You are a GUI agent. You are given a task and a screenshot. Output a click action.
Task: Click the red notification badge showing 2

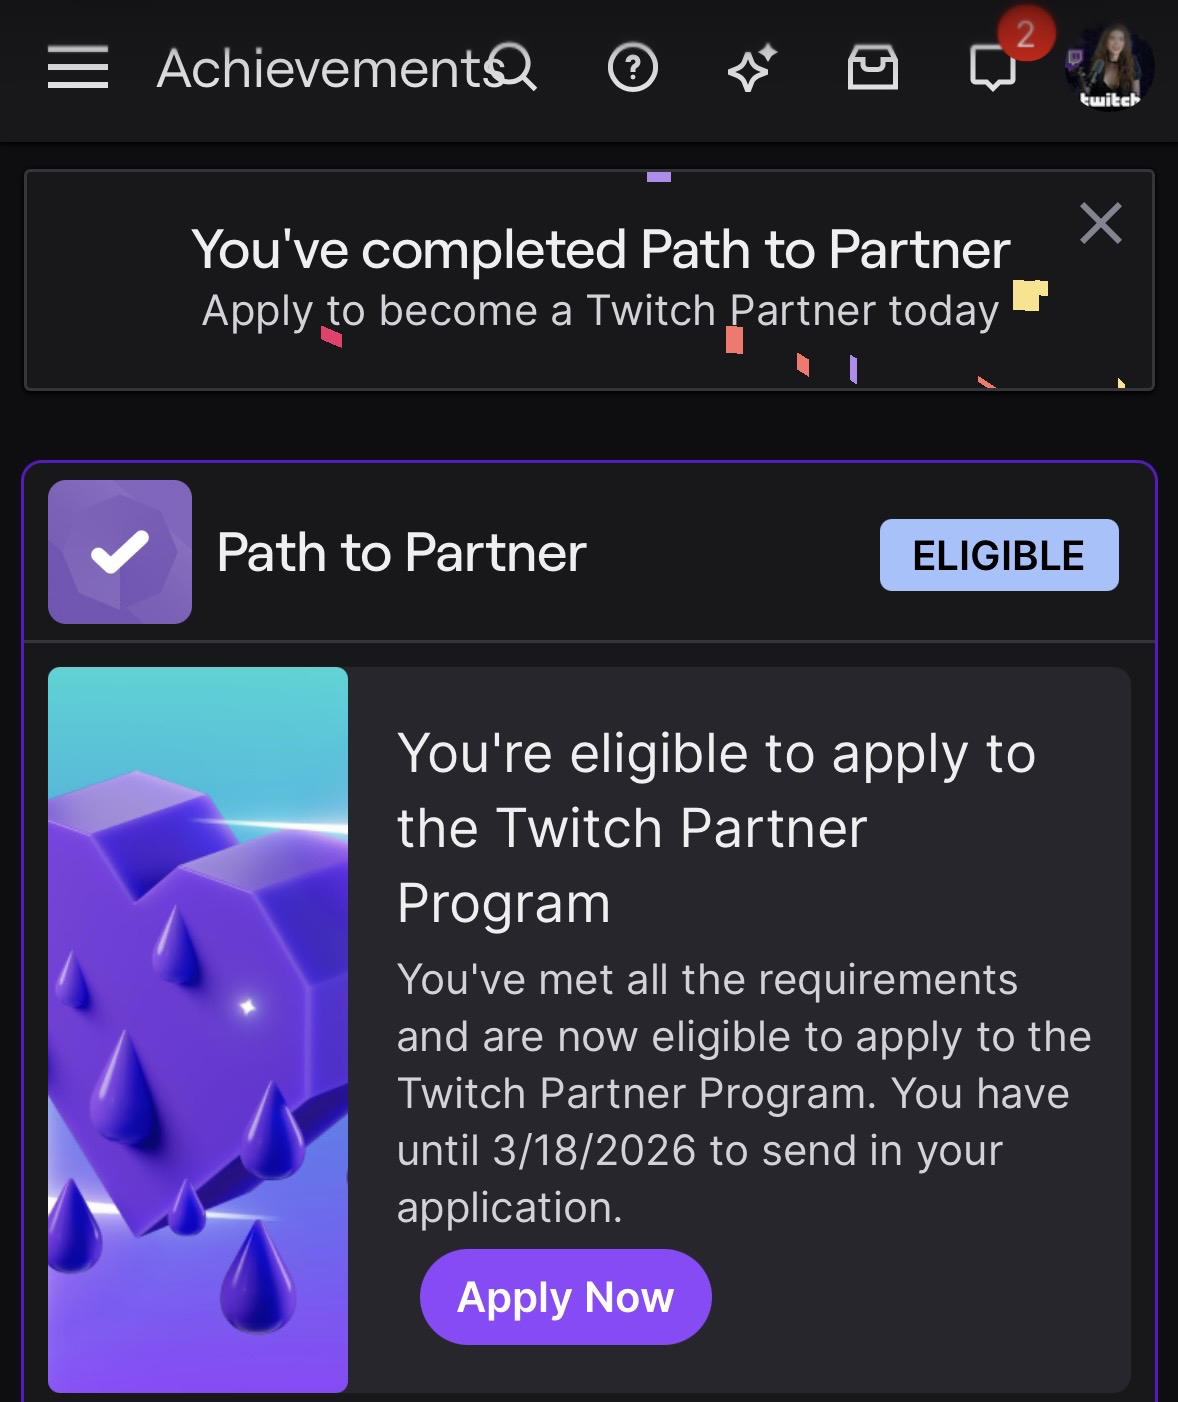tap(1025, 34)
